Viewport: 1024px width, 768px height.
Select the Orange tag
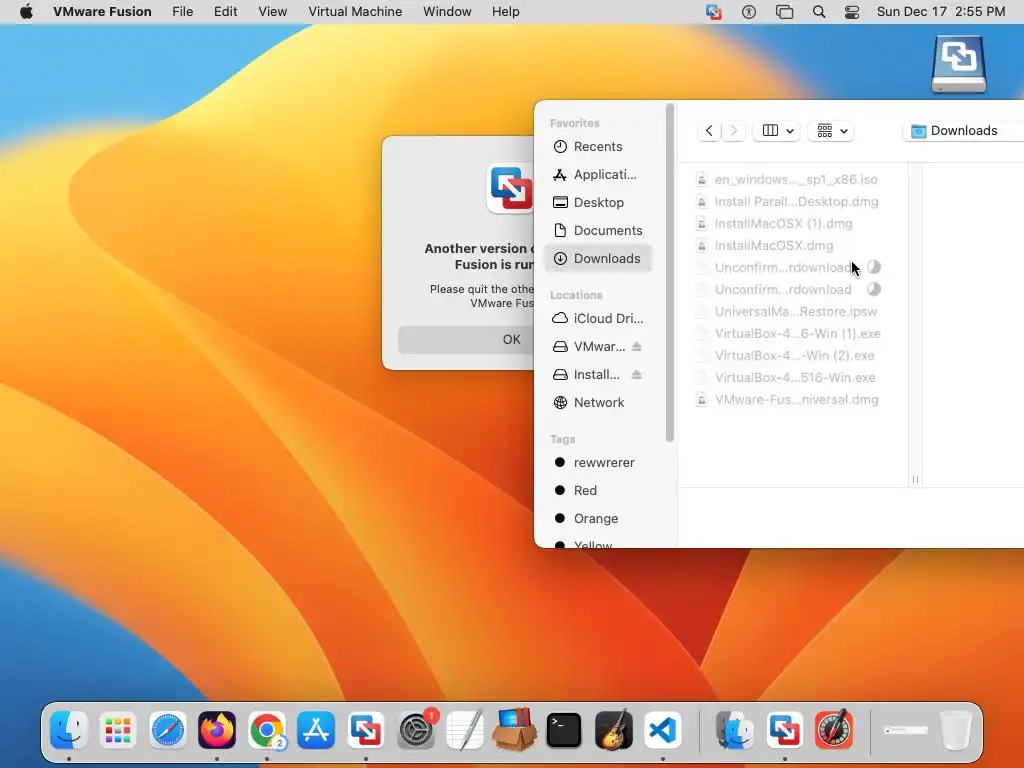click(598, 519)
